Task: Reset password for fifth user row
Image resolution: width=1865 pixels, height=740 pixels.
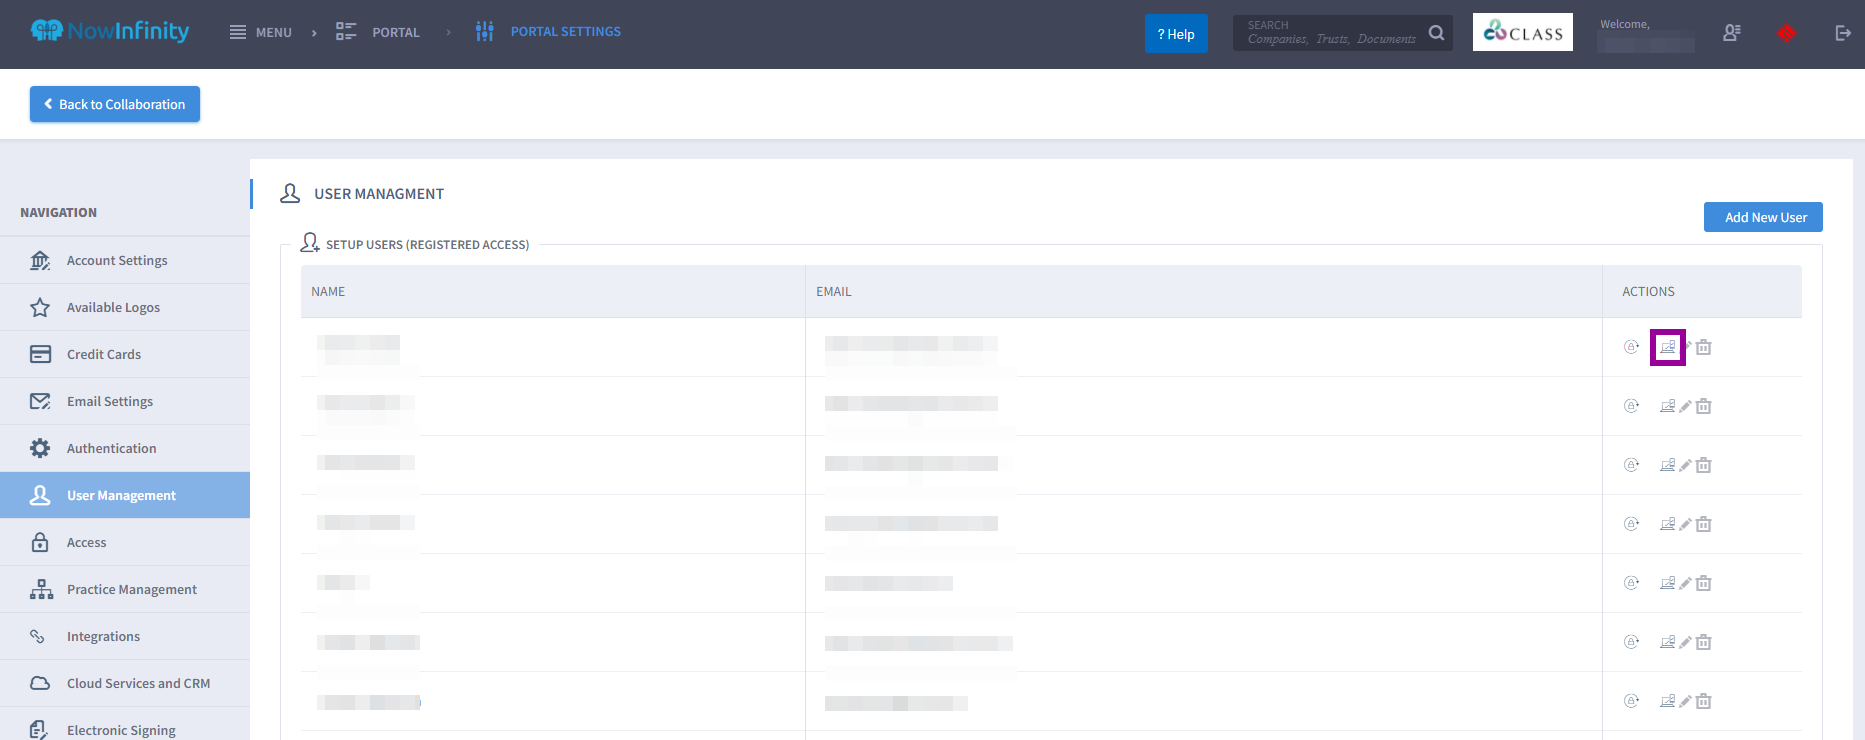Action: coord(1631,583)
